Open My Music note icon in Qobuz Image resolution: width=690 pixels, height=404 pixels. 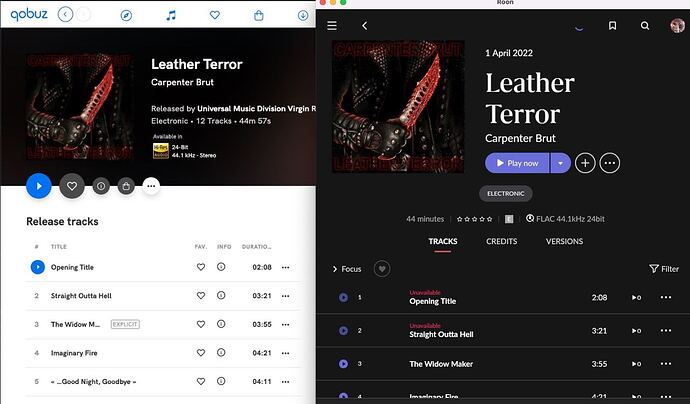tap(171, 15)
